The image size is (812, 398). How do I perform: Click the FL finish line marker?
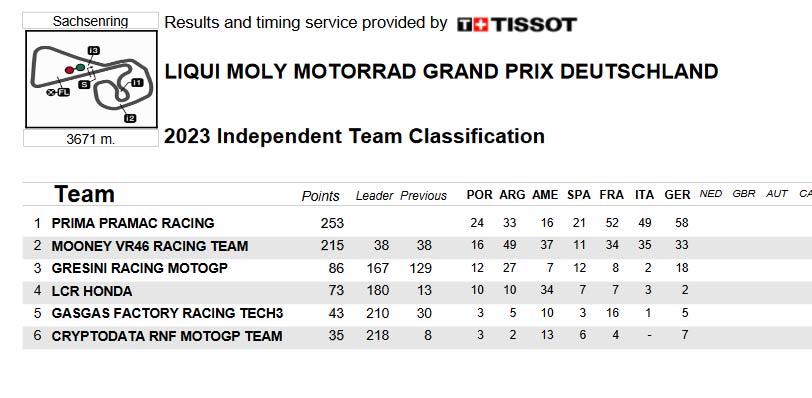coord(64,92)
